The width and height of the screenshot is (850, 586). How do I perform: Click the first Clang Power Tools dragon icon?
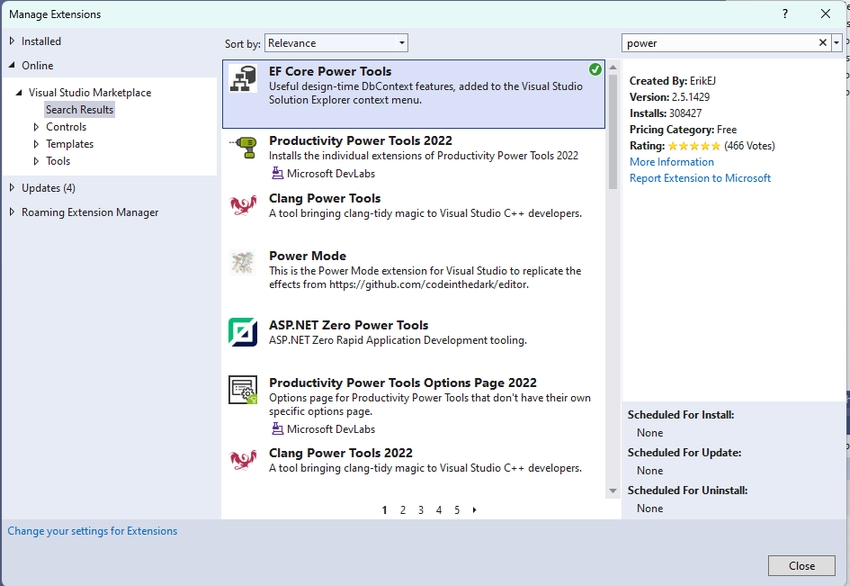(x=243, y=206)
